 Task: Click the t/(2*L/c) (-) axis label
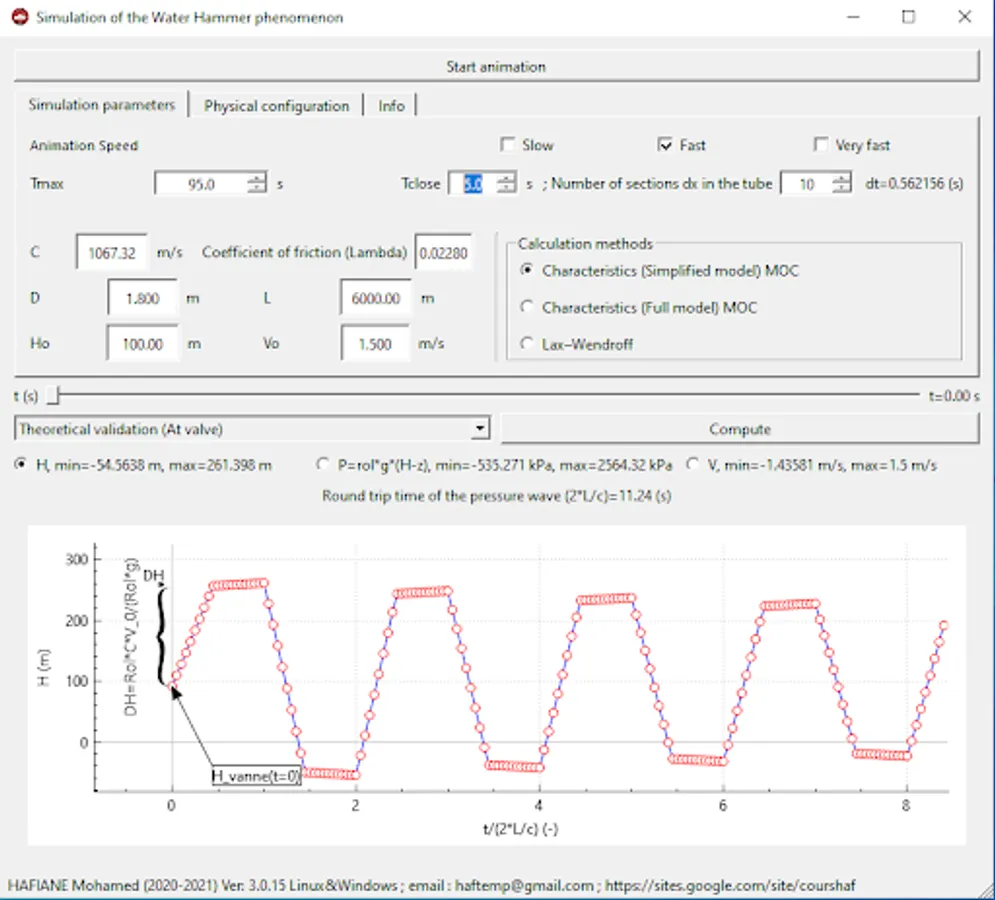point(520,828)
